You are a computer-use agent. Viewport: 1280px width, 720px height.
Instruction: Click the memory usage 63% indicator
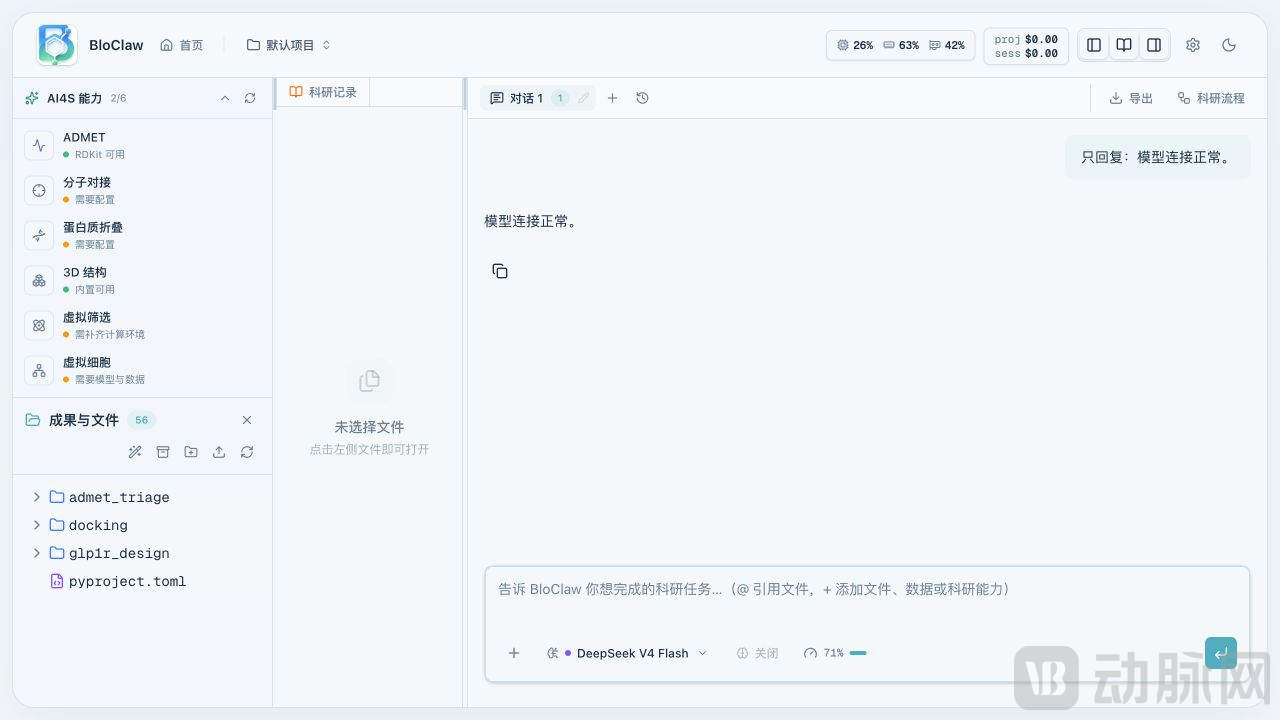[x=901, y=45]
